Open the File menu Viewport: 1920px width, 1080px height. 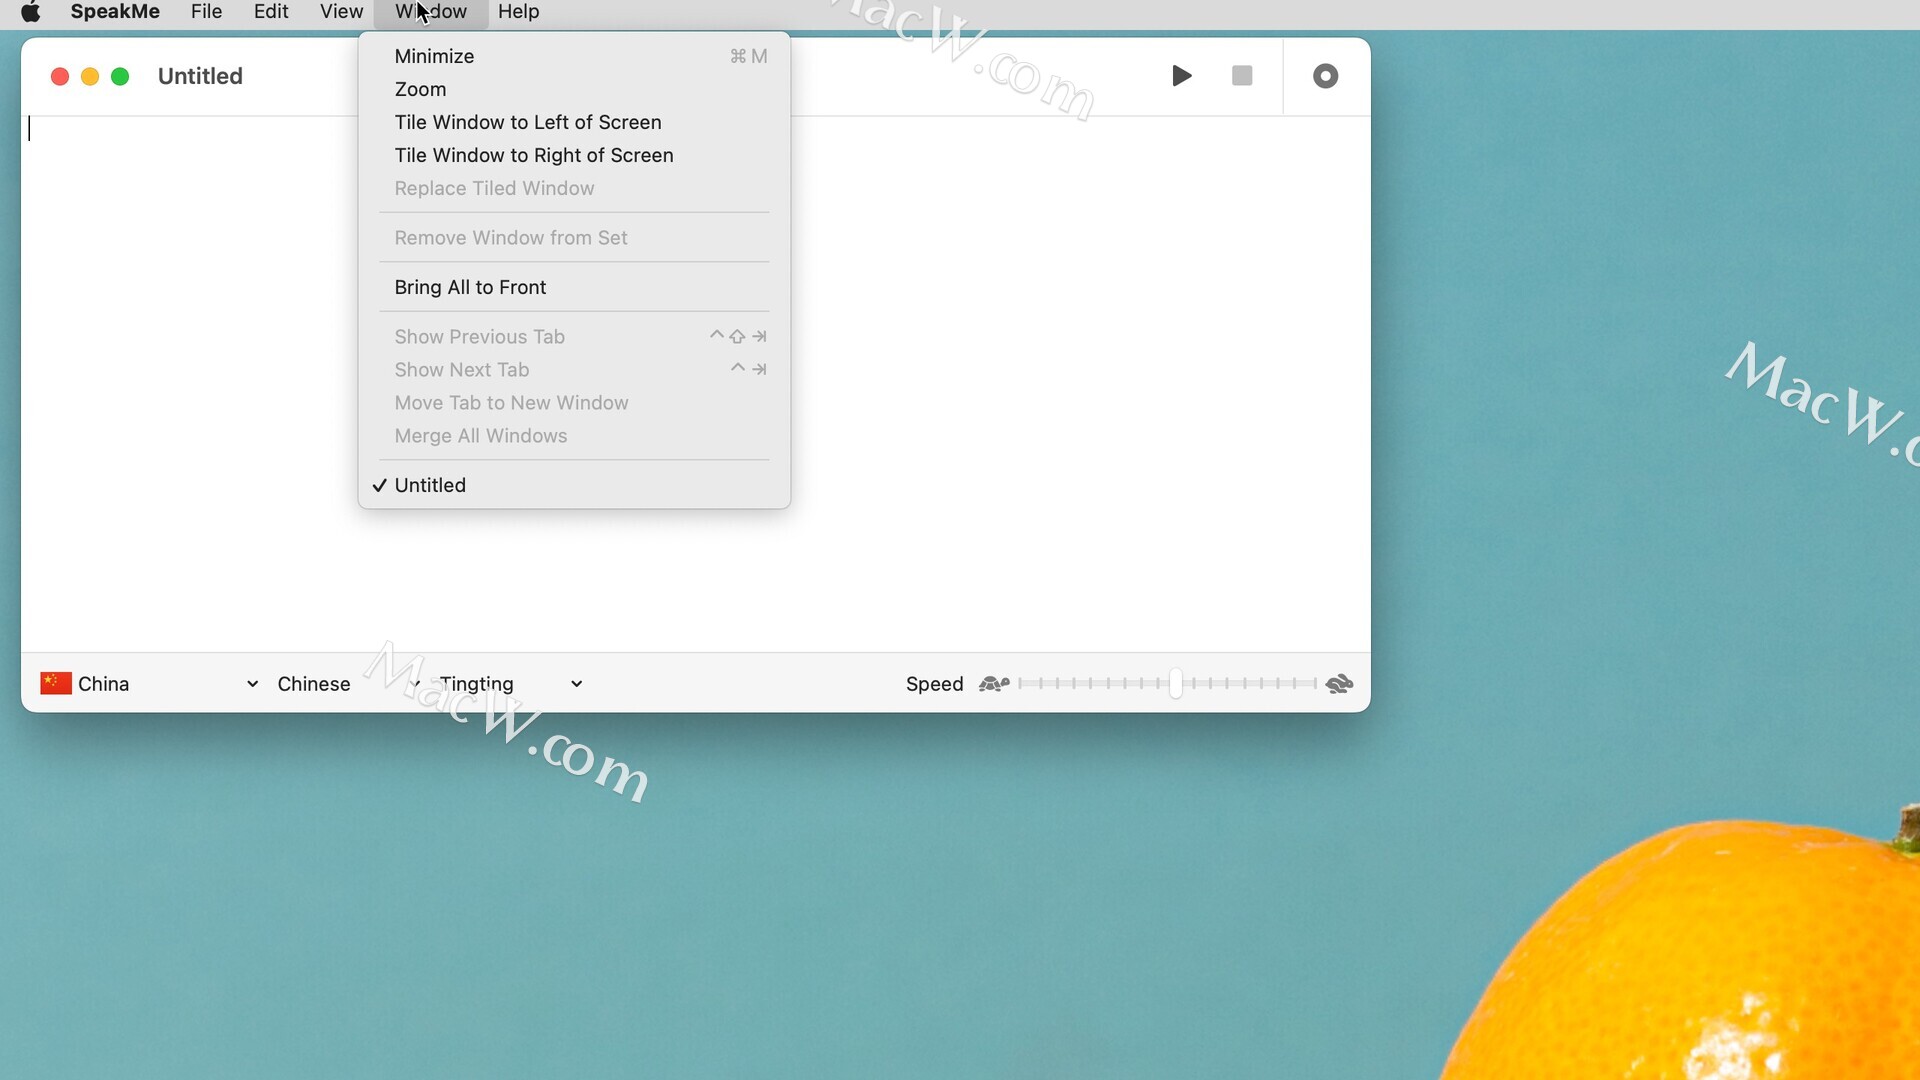tap(206, 12)
